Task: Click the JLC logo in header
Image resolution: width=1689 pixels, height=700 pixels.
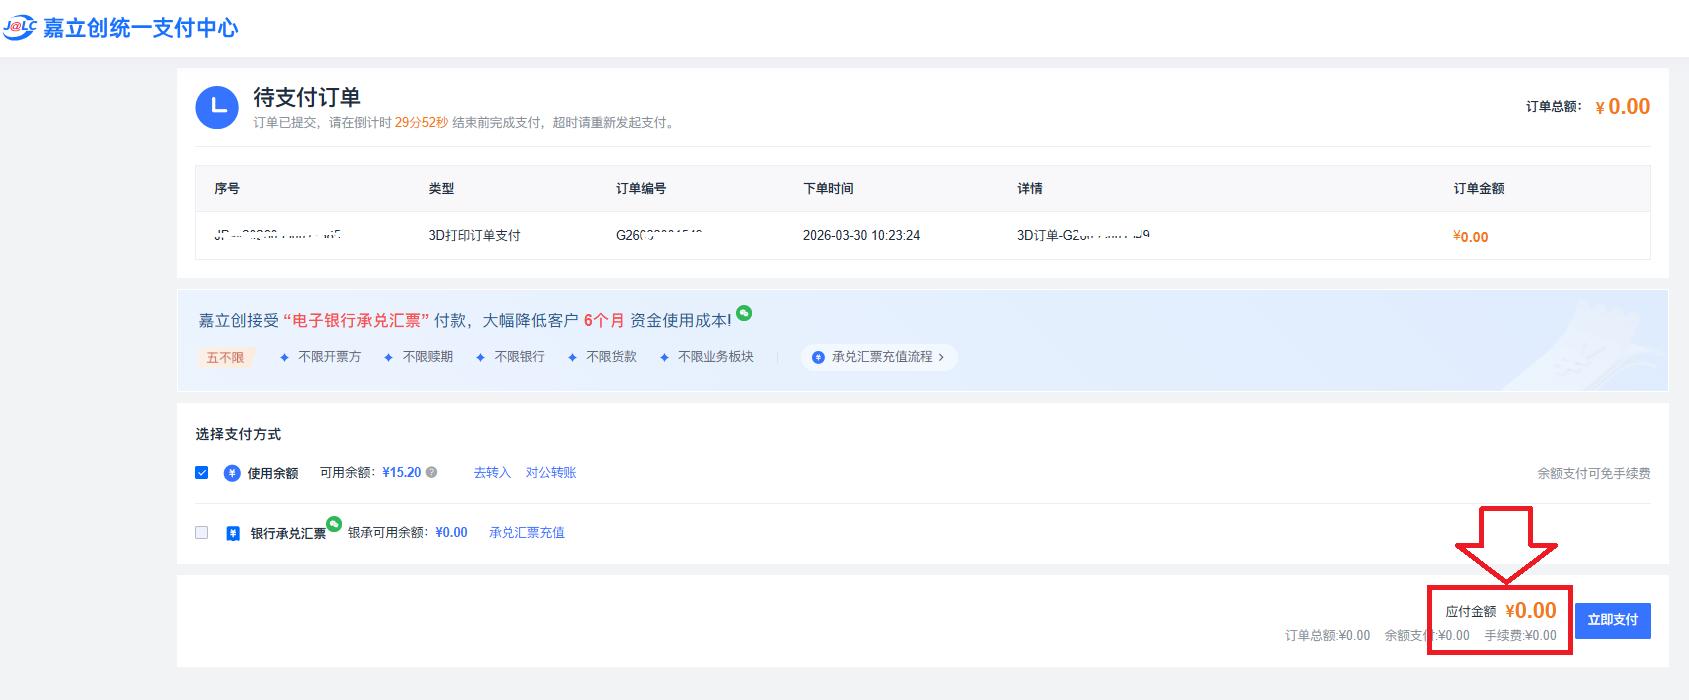Action: point(20,27)
